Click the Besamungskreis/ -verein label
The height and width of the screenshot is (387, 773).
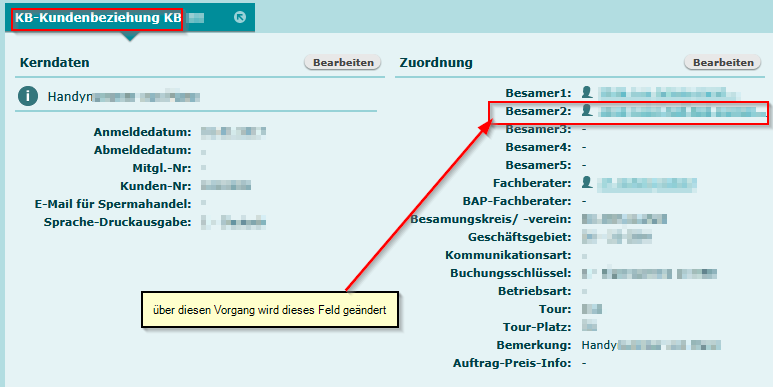491,219
